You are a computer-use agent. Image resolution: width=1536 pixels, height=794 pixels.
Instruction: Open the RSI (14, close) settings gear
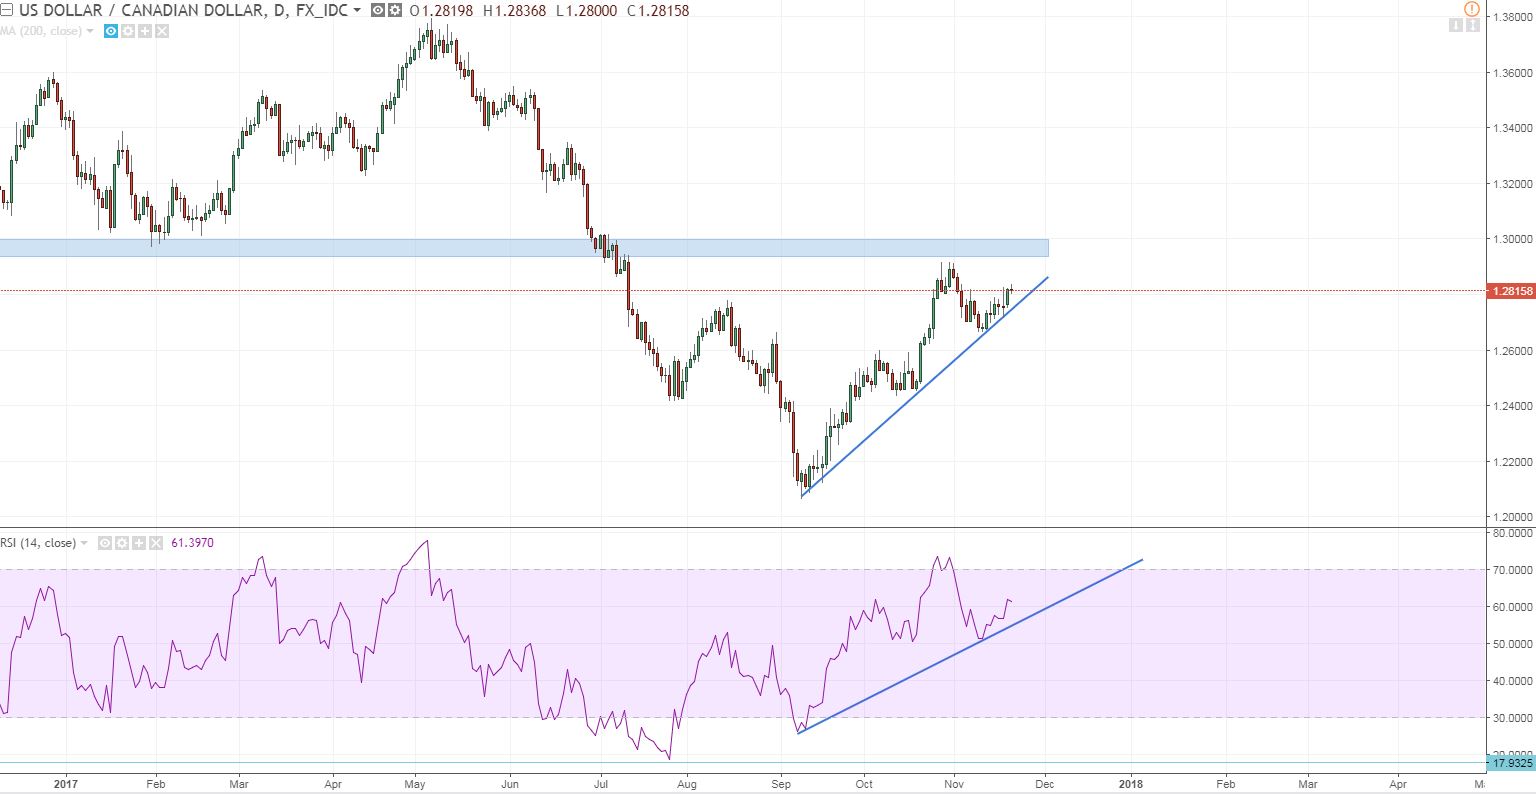(122, 543)
